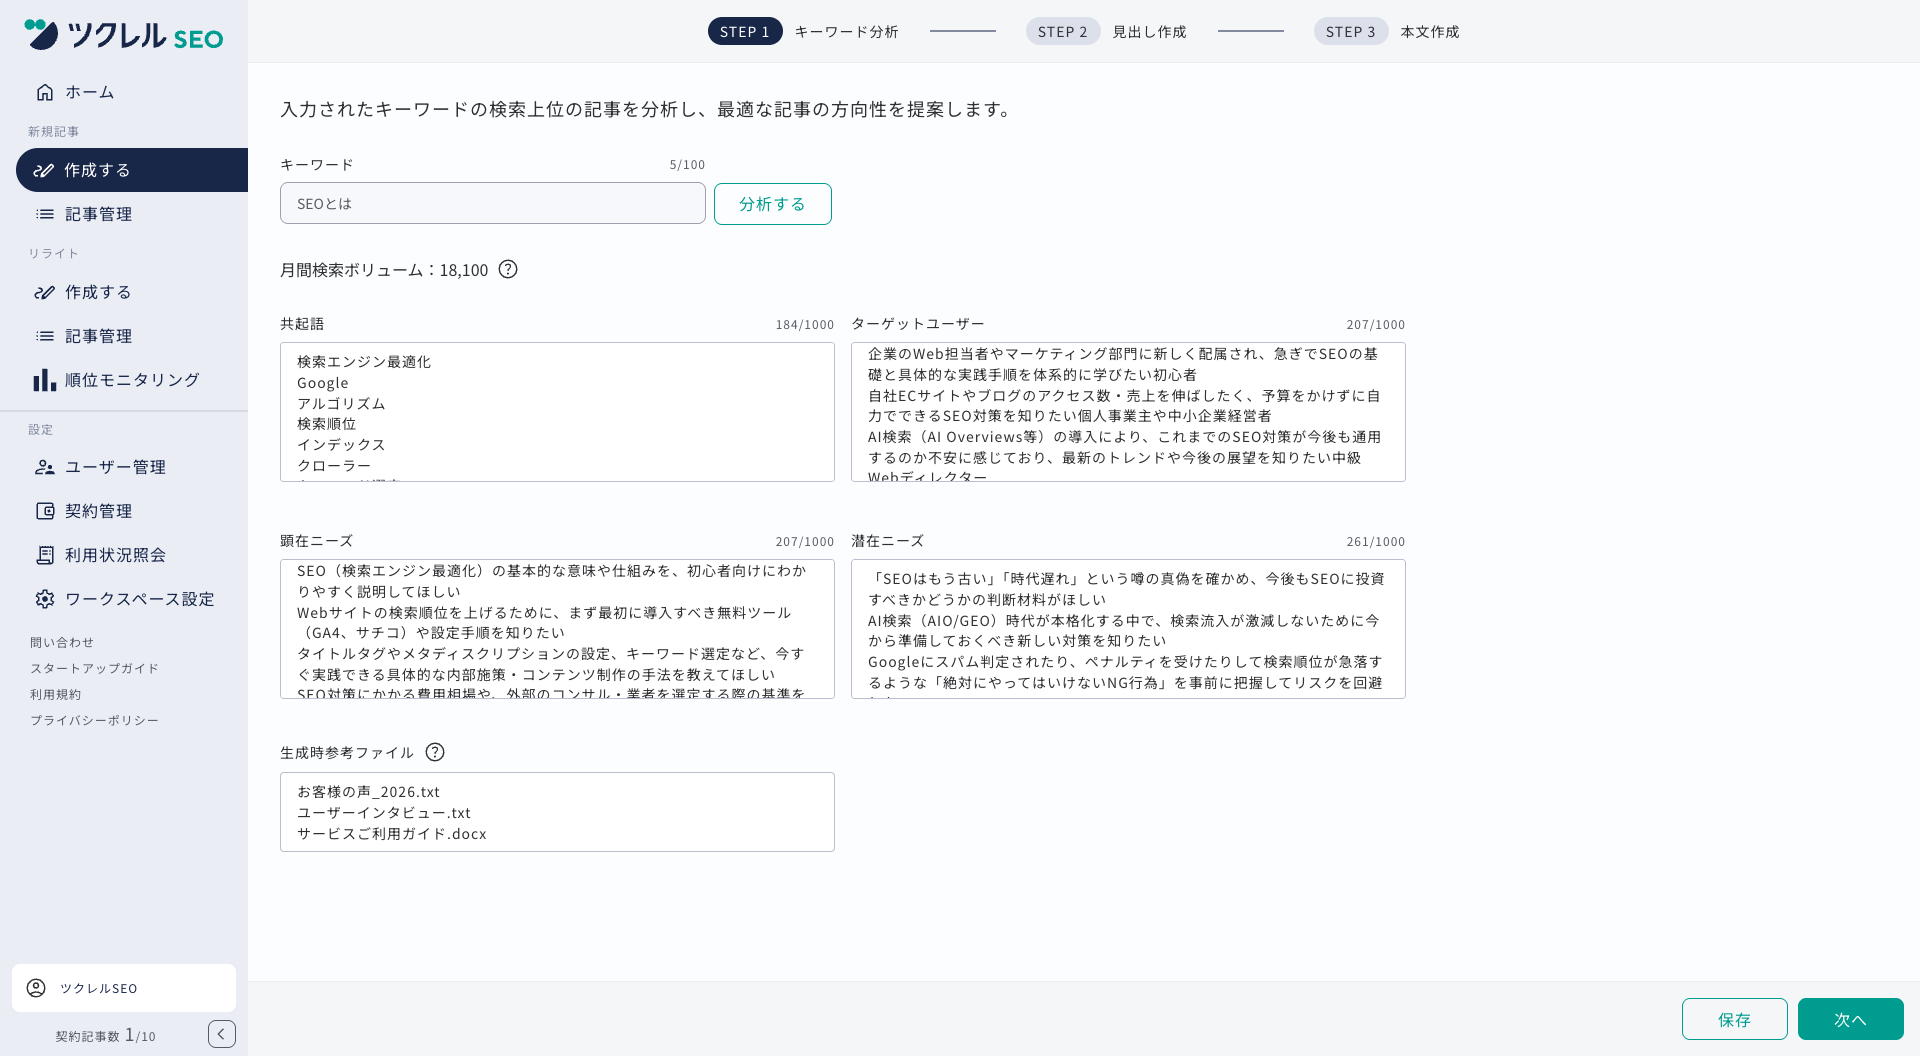Open 利用状況照会 page
This screenshot has height=1056, width=1920.
pos(132,555)
